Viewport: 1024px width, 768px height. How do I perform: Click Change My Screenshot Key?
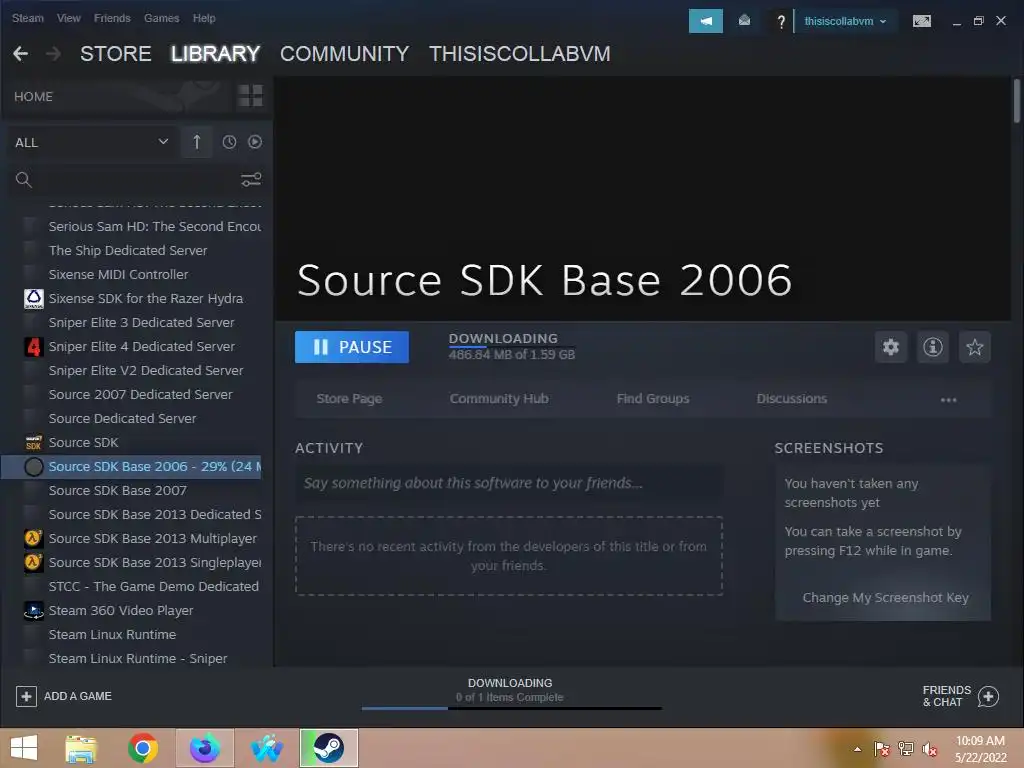tap(886, 598)
